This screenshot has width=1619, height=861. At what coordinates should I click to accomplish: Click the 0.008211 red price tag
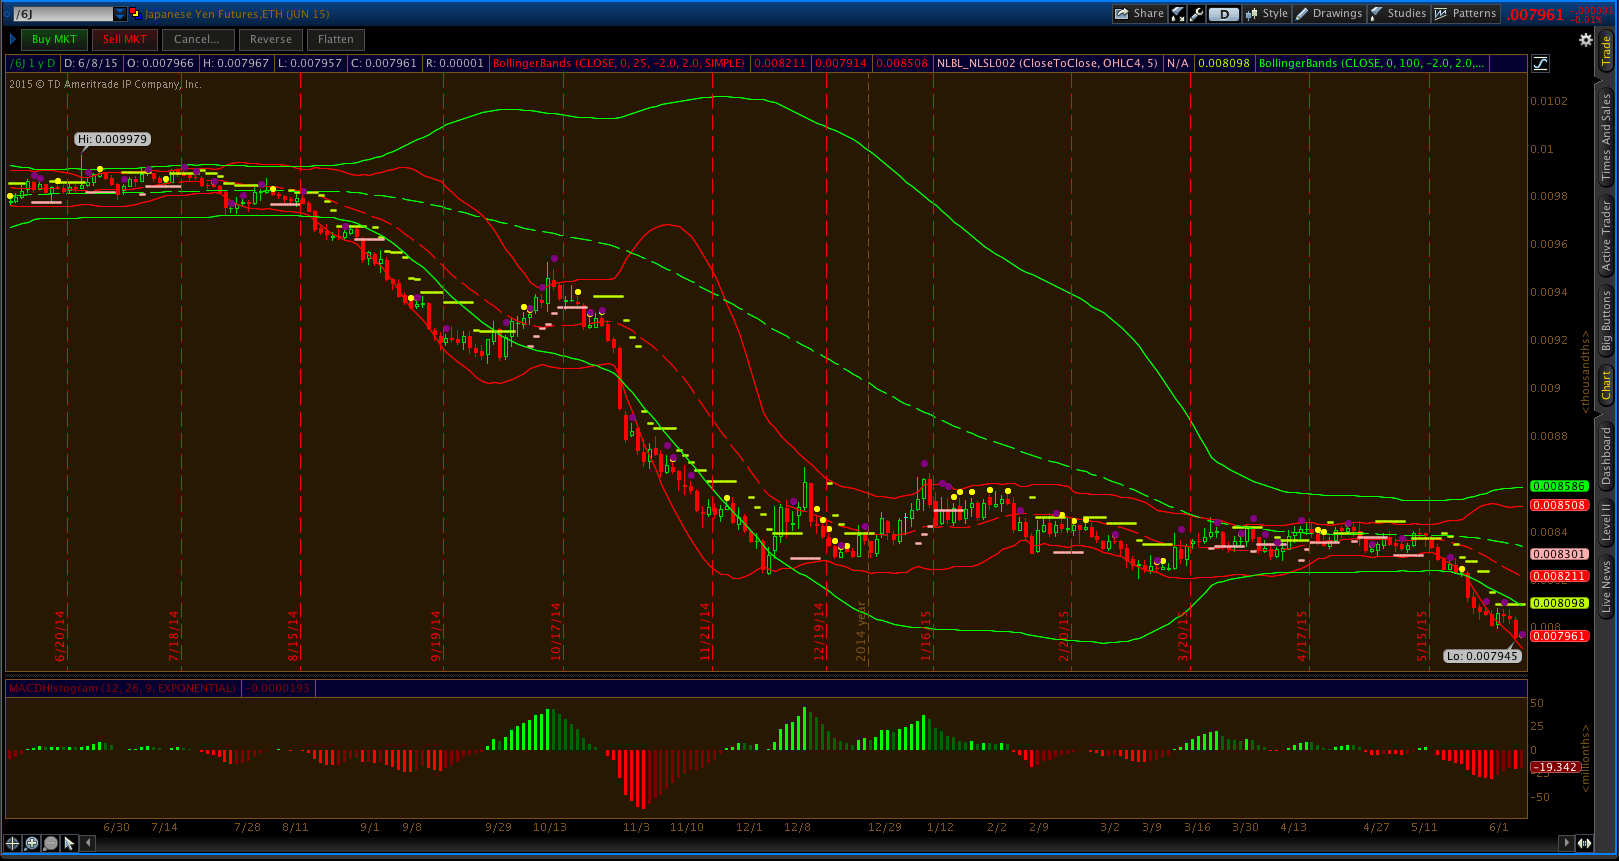tap(1559, 576)
